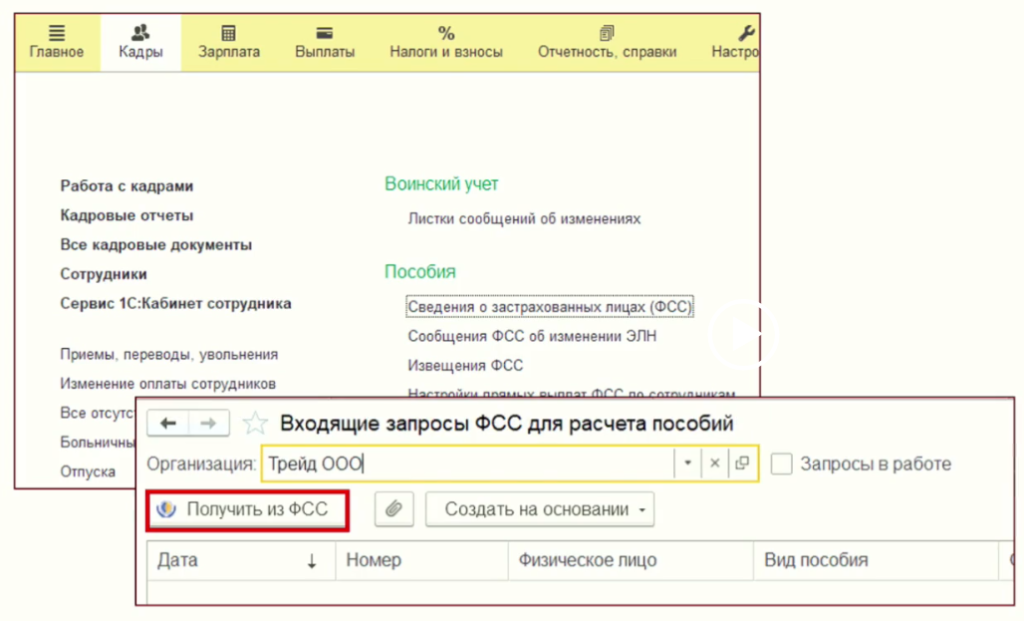The width and height of the screenshot is (1024, 621).
Task: Click the paperclip attachments icon
Action: point(394,510)
